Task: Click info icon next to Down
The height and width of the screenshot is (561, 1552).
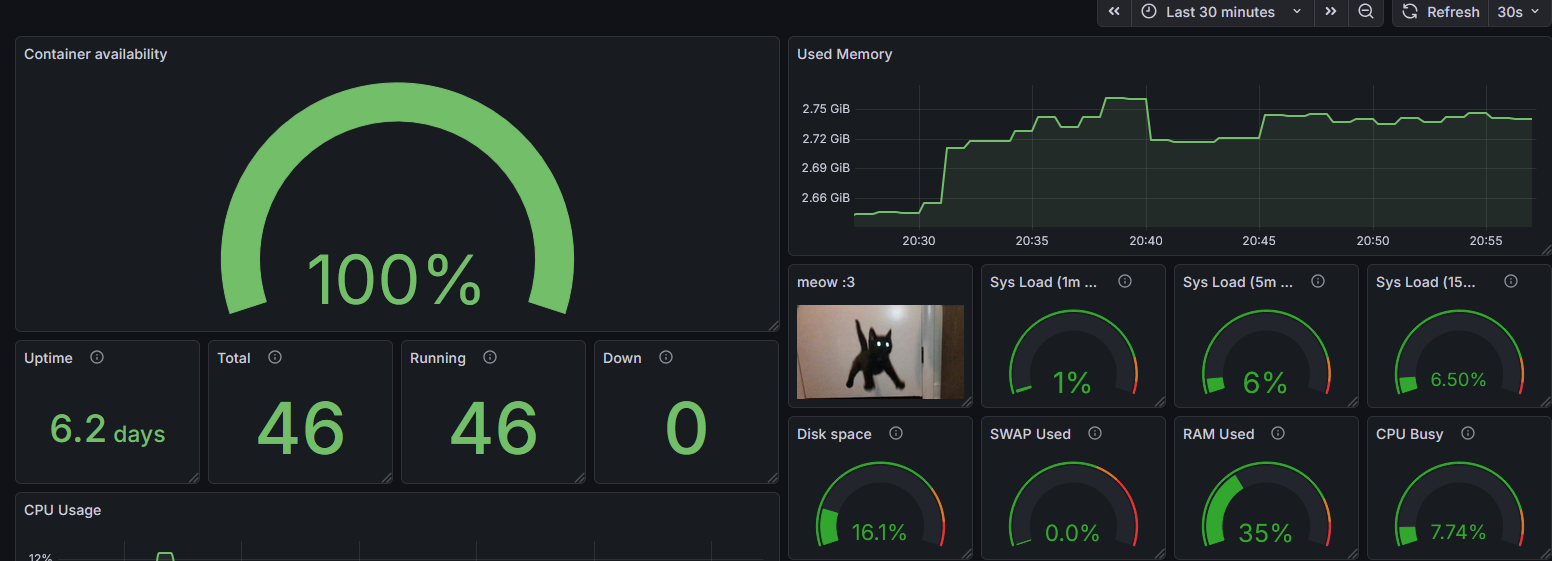Action: point(666,357)
